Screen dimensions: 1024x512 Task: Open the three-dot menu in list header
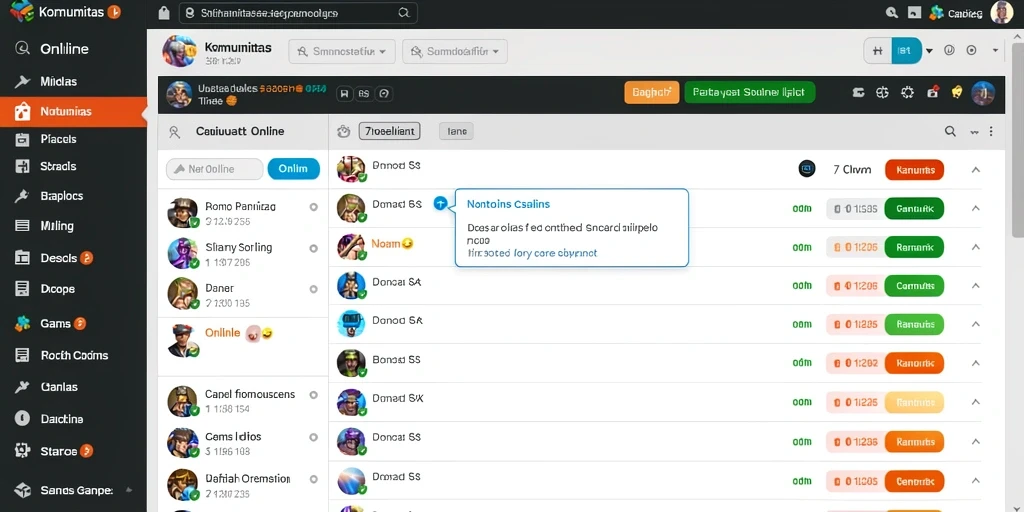991,131
